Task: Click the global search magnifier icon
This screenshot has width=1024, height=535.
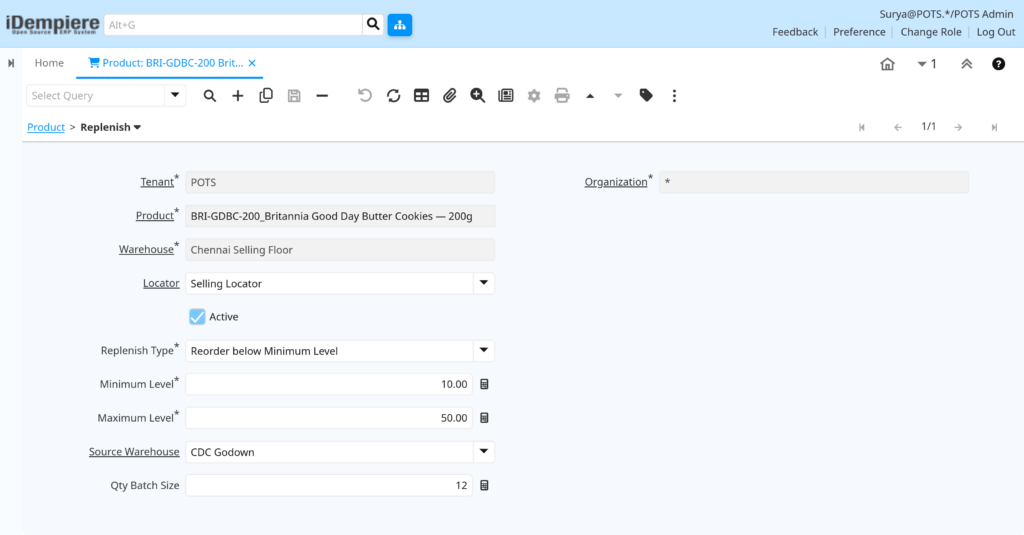Action: pos(373,25)
